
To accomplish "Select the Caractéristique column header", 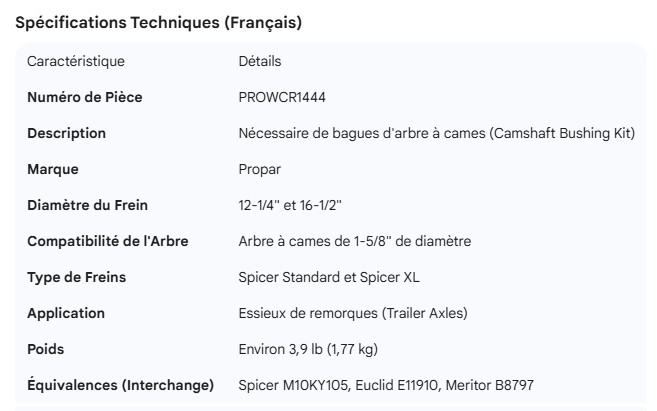I will coord(76,62).
